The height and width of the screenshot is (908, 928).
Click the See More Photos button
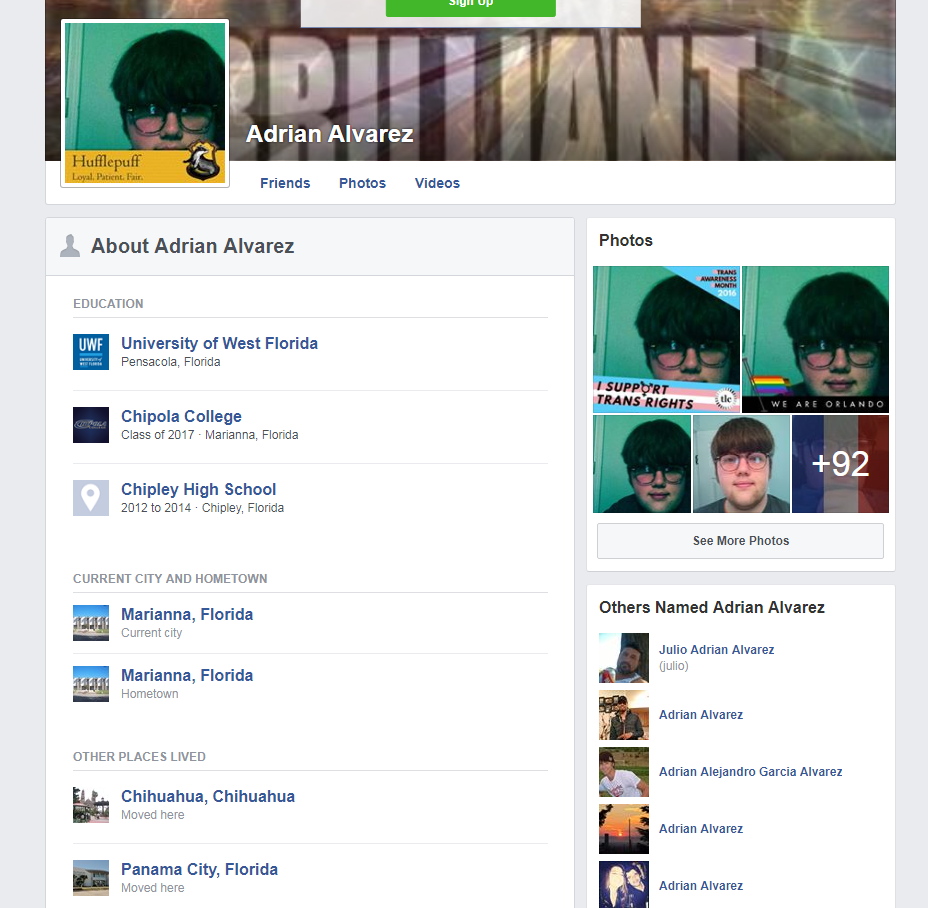coord(740,540)
